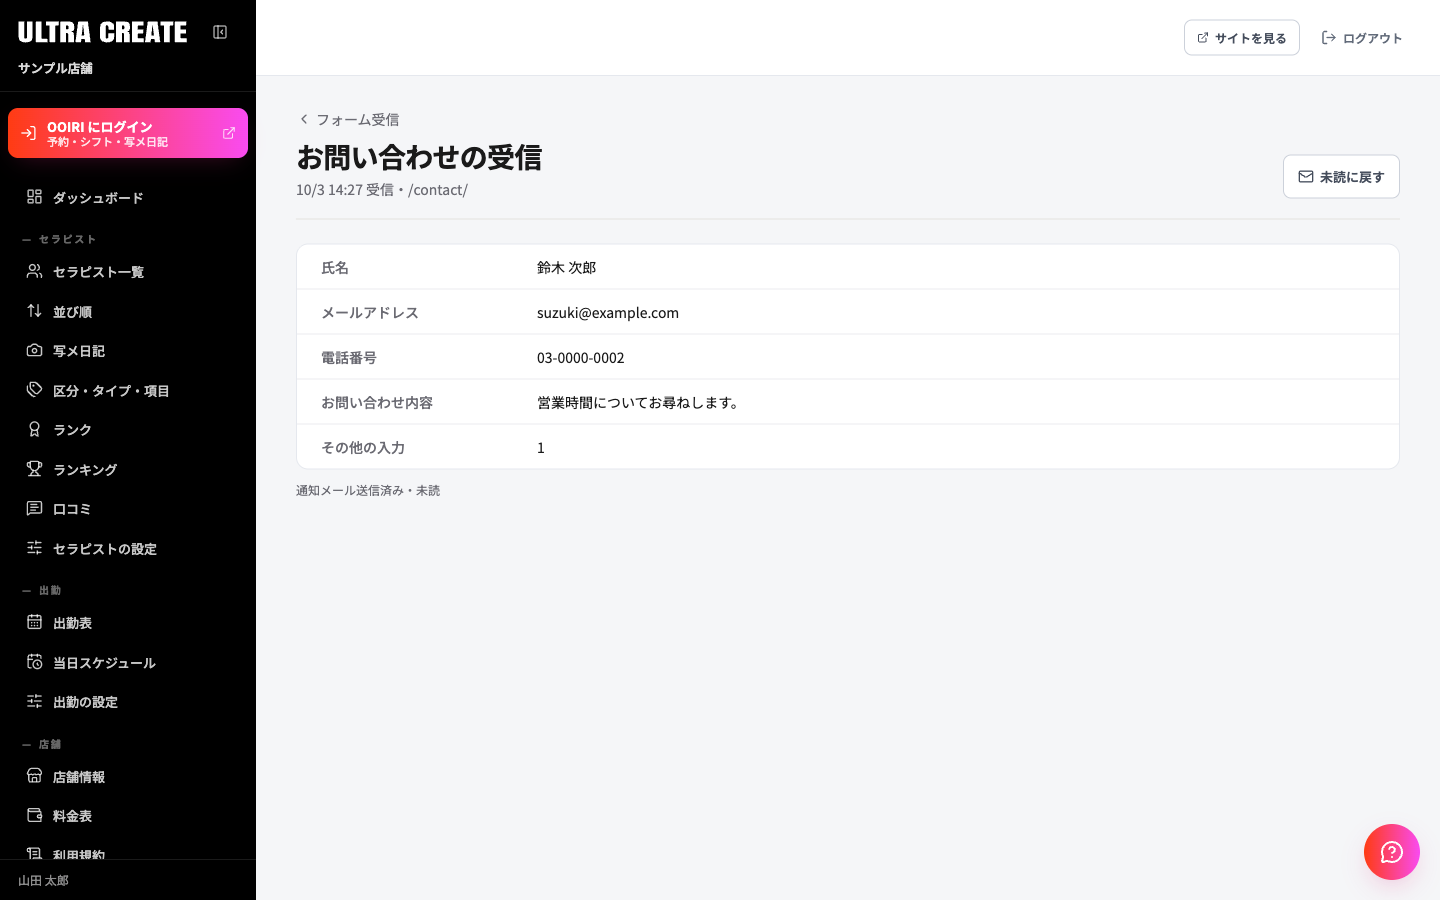Navigate to 出勤表 in sidebar
Screen dimensions: 1440x900
[128, 623]
